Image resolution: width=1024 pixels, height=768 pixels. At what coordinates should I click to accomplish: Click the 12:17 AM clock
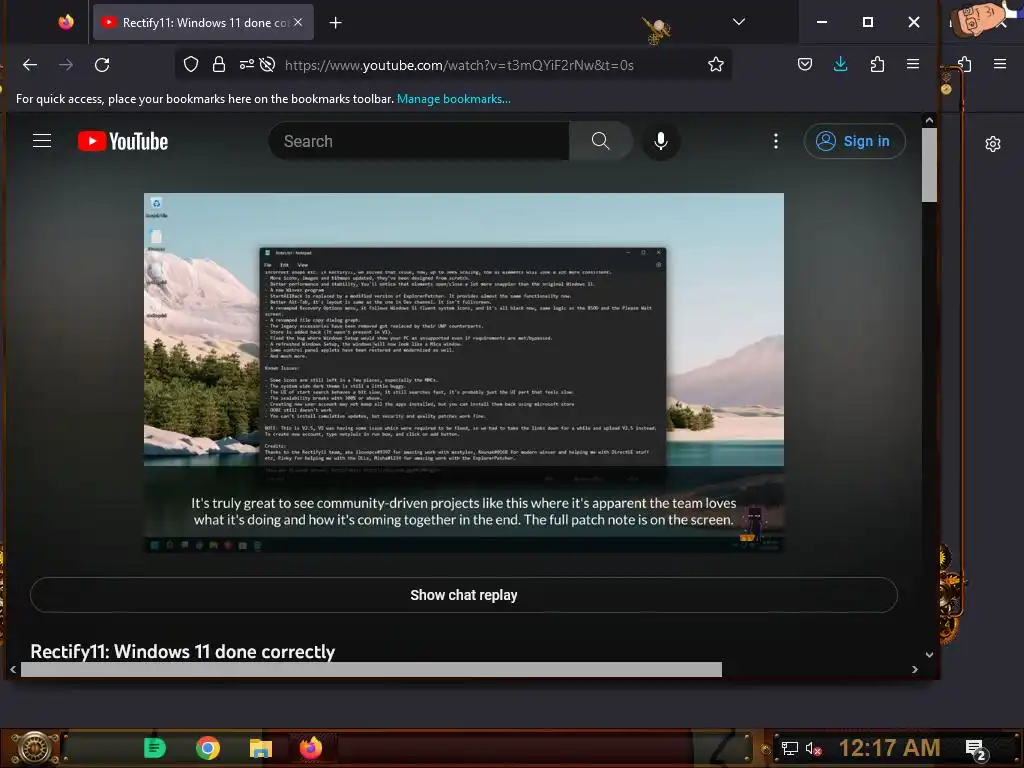[889, 748]
